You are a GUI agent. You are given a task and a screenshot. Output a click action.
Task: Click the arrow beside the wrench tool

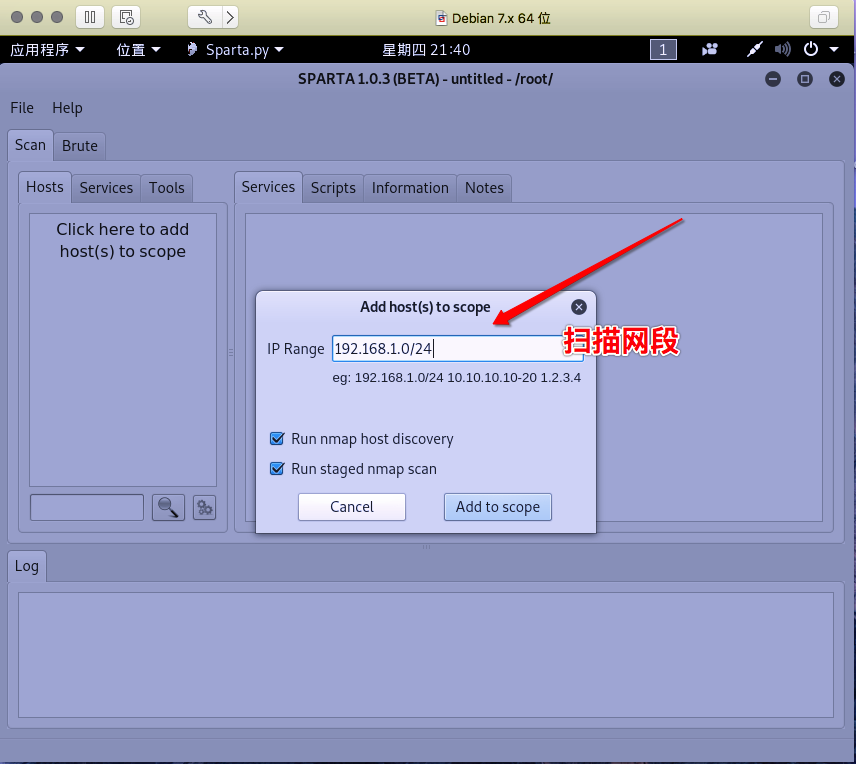tap(230, 17)
